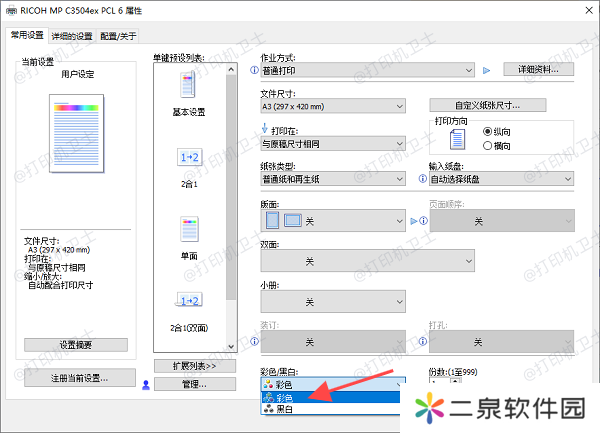Click the 详细资料... button
600x433 pixels.
pos(538,69)
